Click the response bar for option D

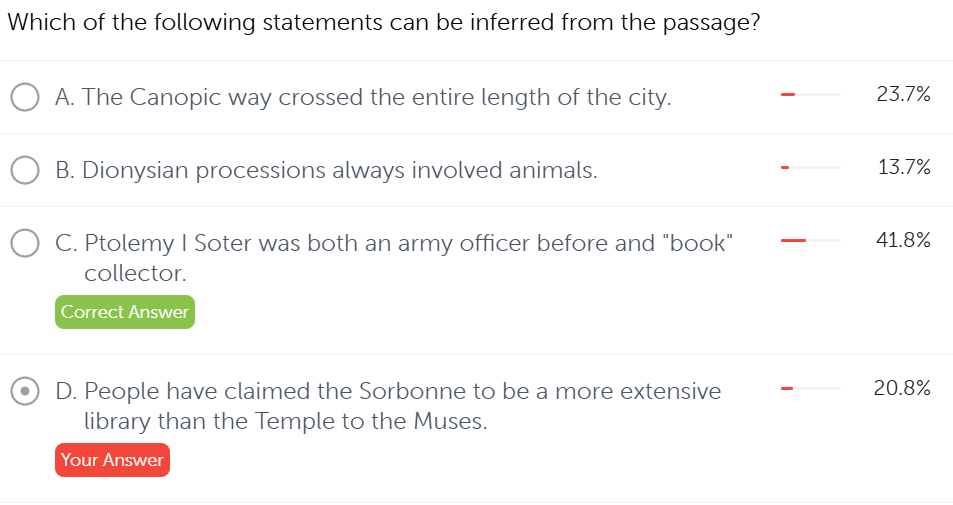click(x=811, y=388)
